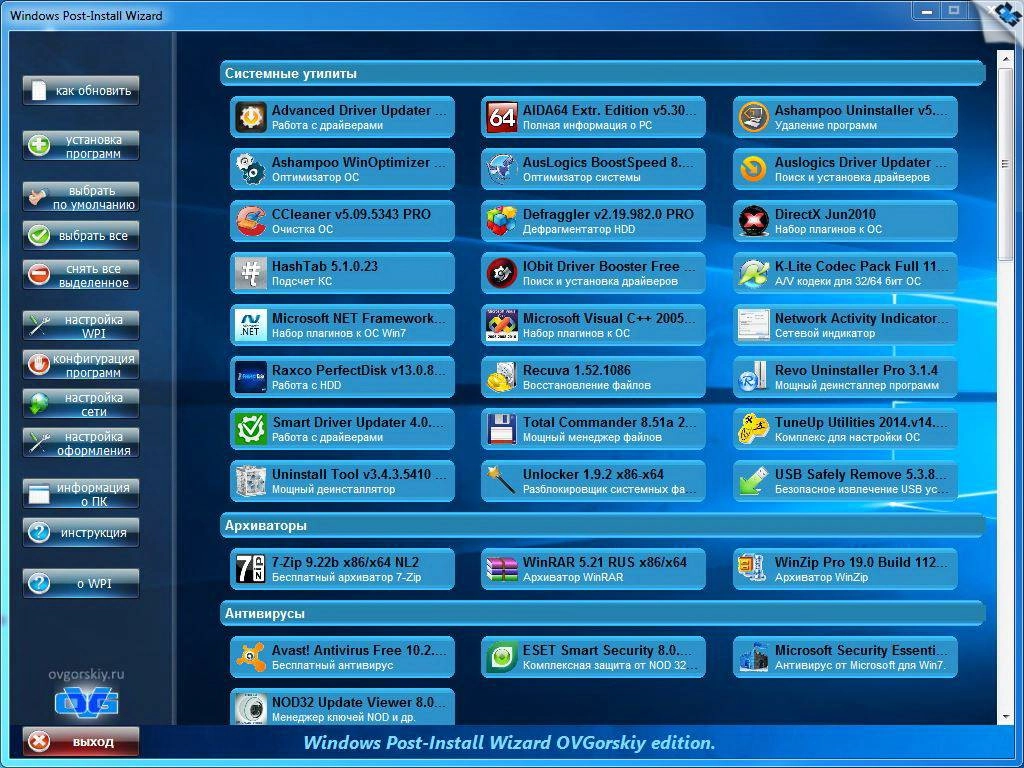Click the 7-Zip archiver icon
Screen dimensions: 1024x768
point(250,569)
